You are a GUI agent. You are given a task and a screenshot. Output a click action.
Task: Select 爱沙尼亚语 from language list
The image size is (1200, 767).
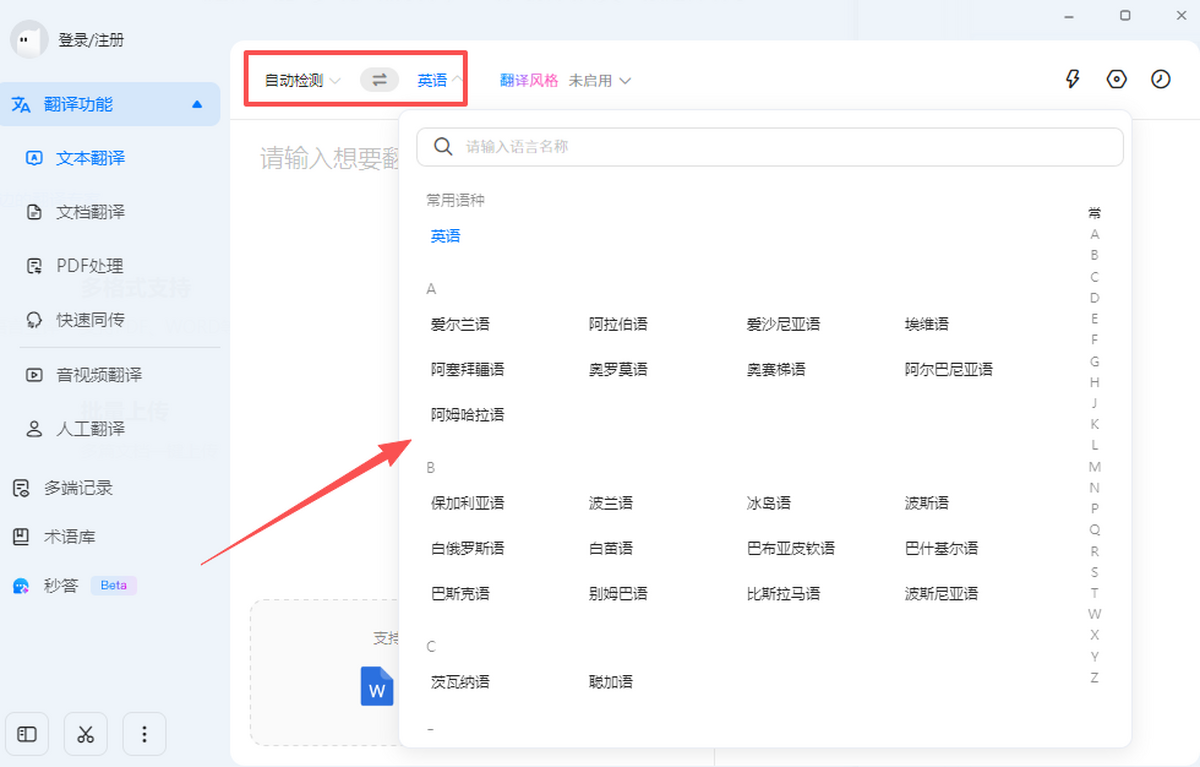(x=783, y=325)
